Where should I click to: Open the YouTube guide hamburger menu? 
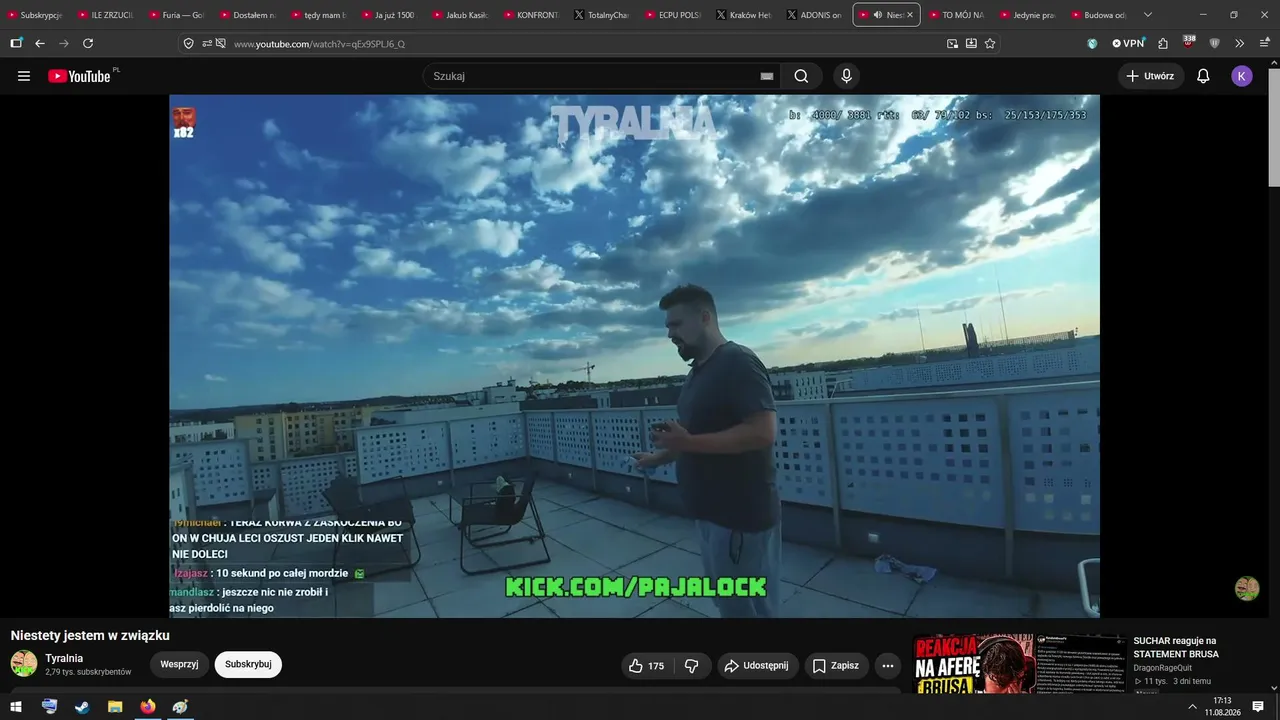coord(24,76)
